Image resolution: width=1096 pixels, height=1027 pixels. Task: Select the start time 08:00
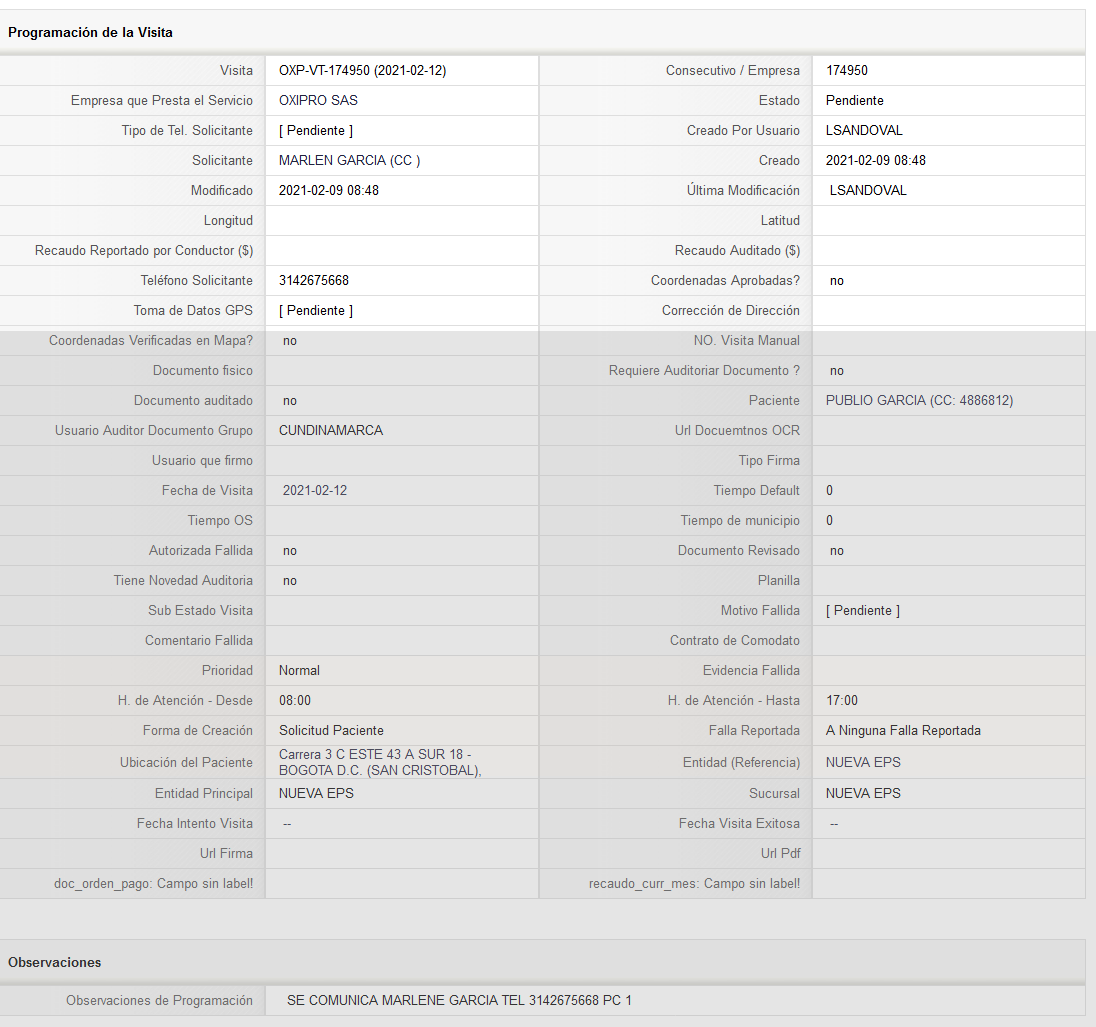click(x=295, y=702)
